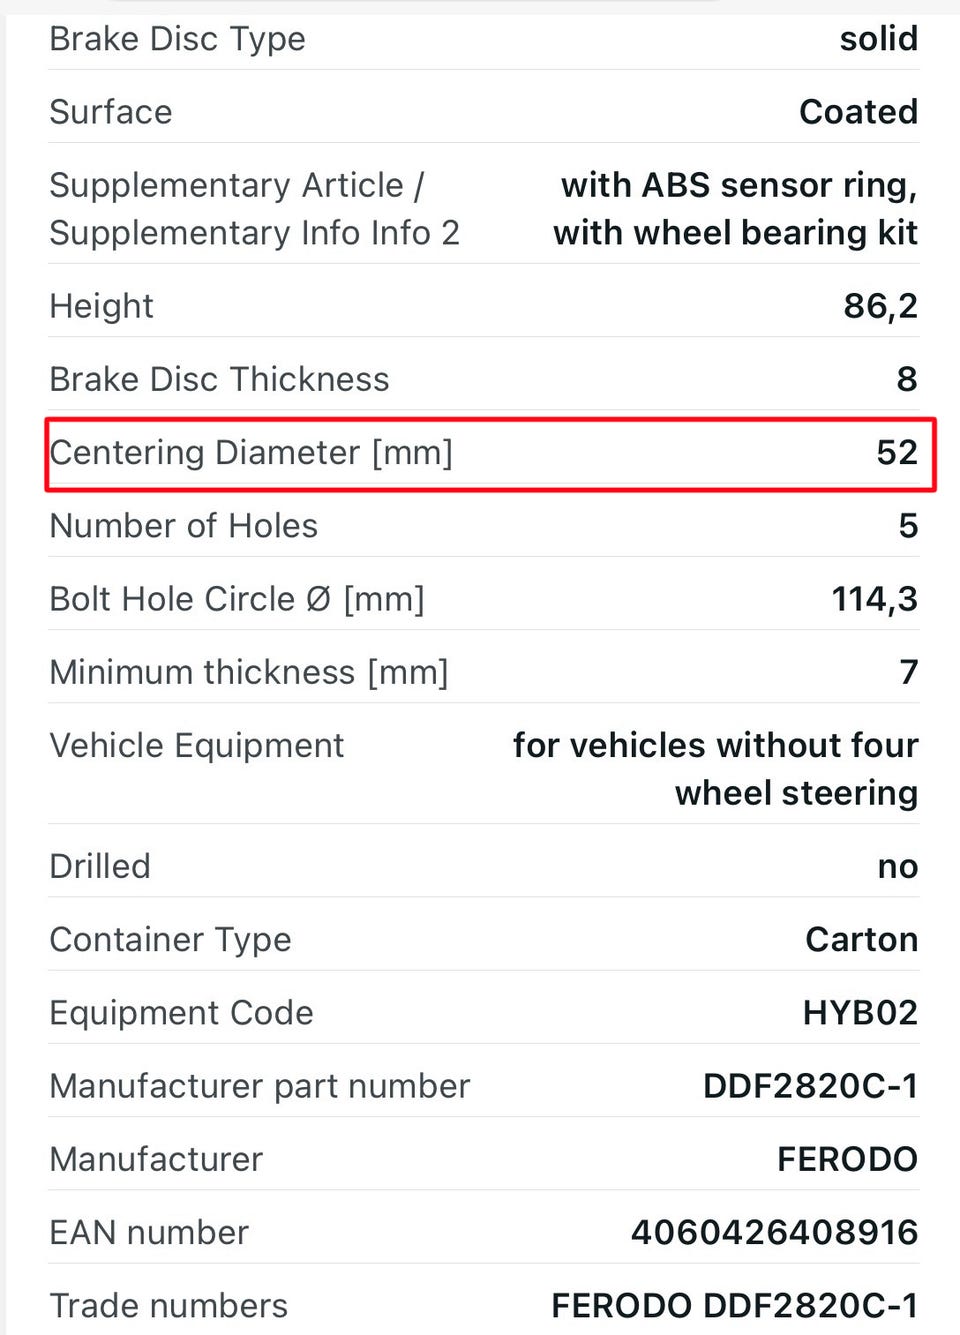Click the Vehicle Equipment row label
This screenshot has width=960, height=1335.
(196, 746)
